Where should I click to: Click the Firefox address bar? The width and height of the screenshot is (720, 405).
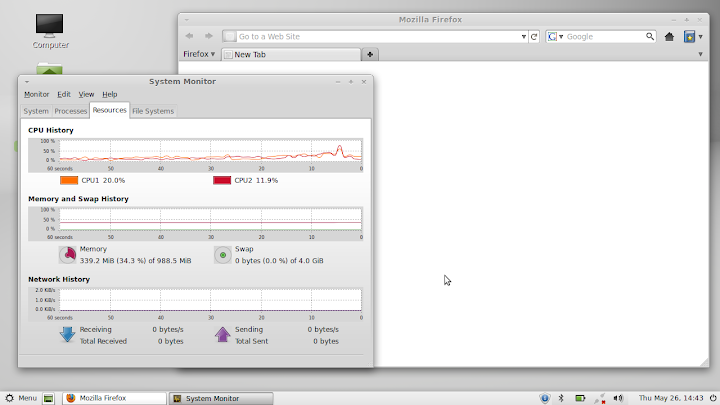tap(375, 36)
